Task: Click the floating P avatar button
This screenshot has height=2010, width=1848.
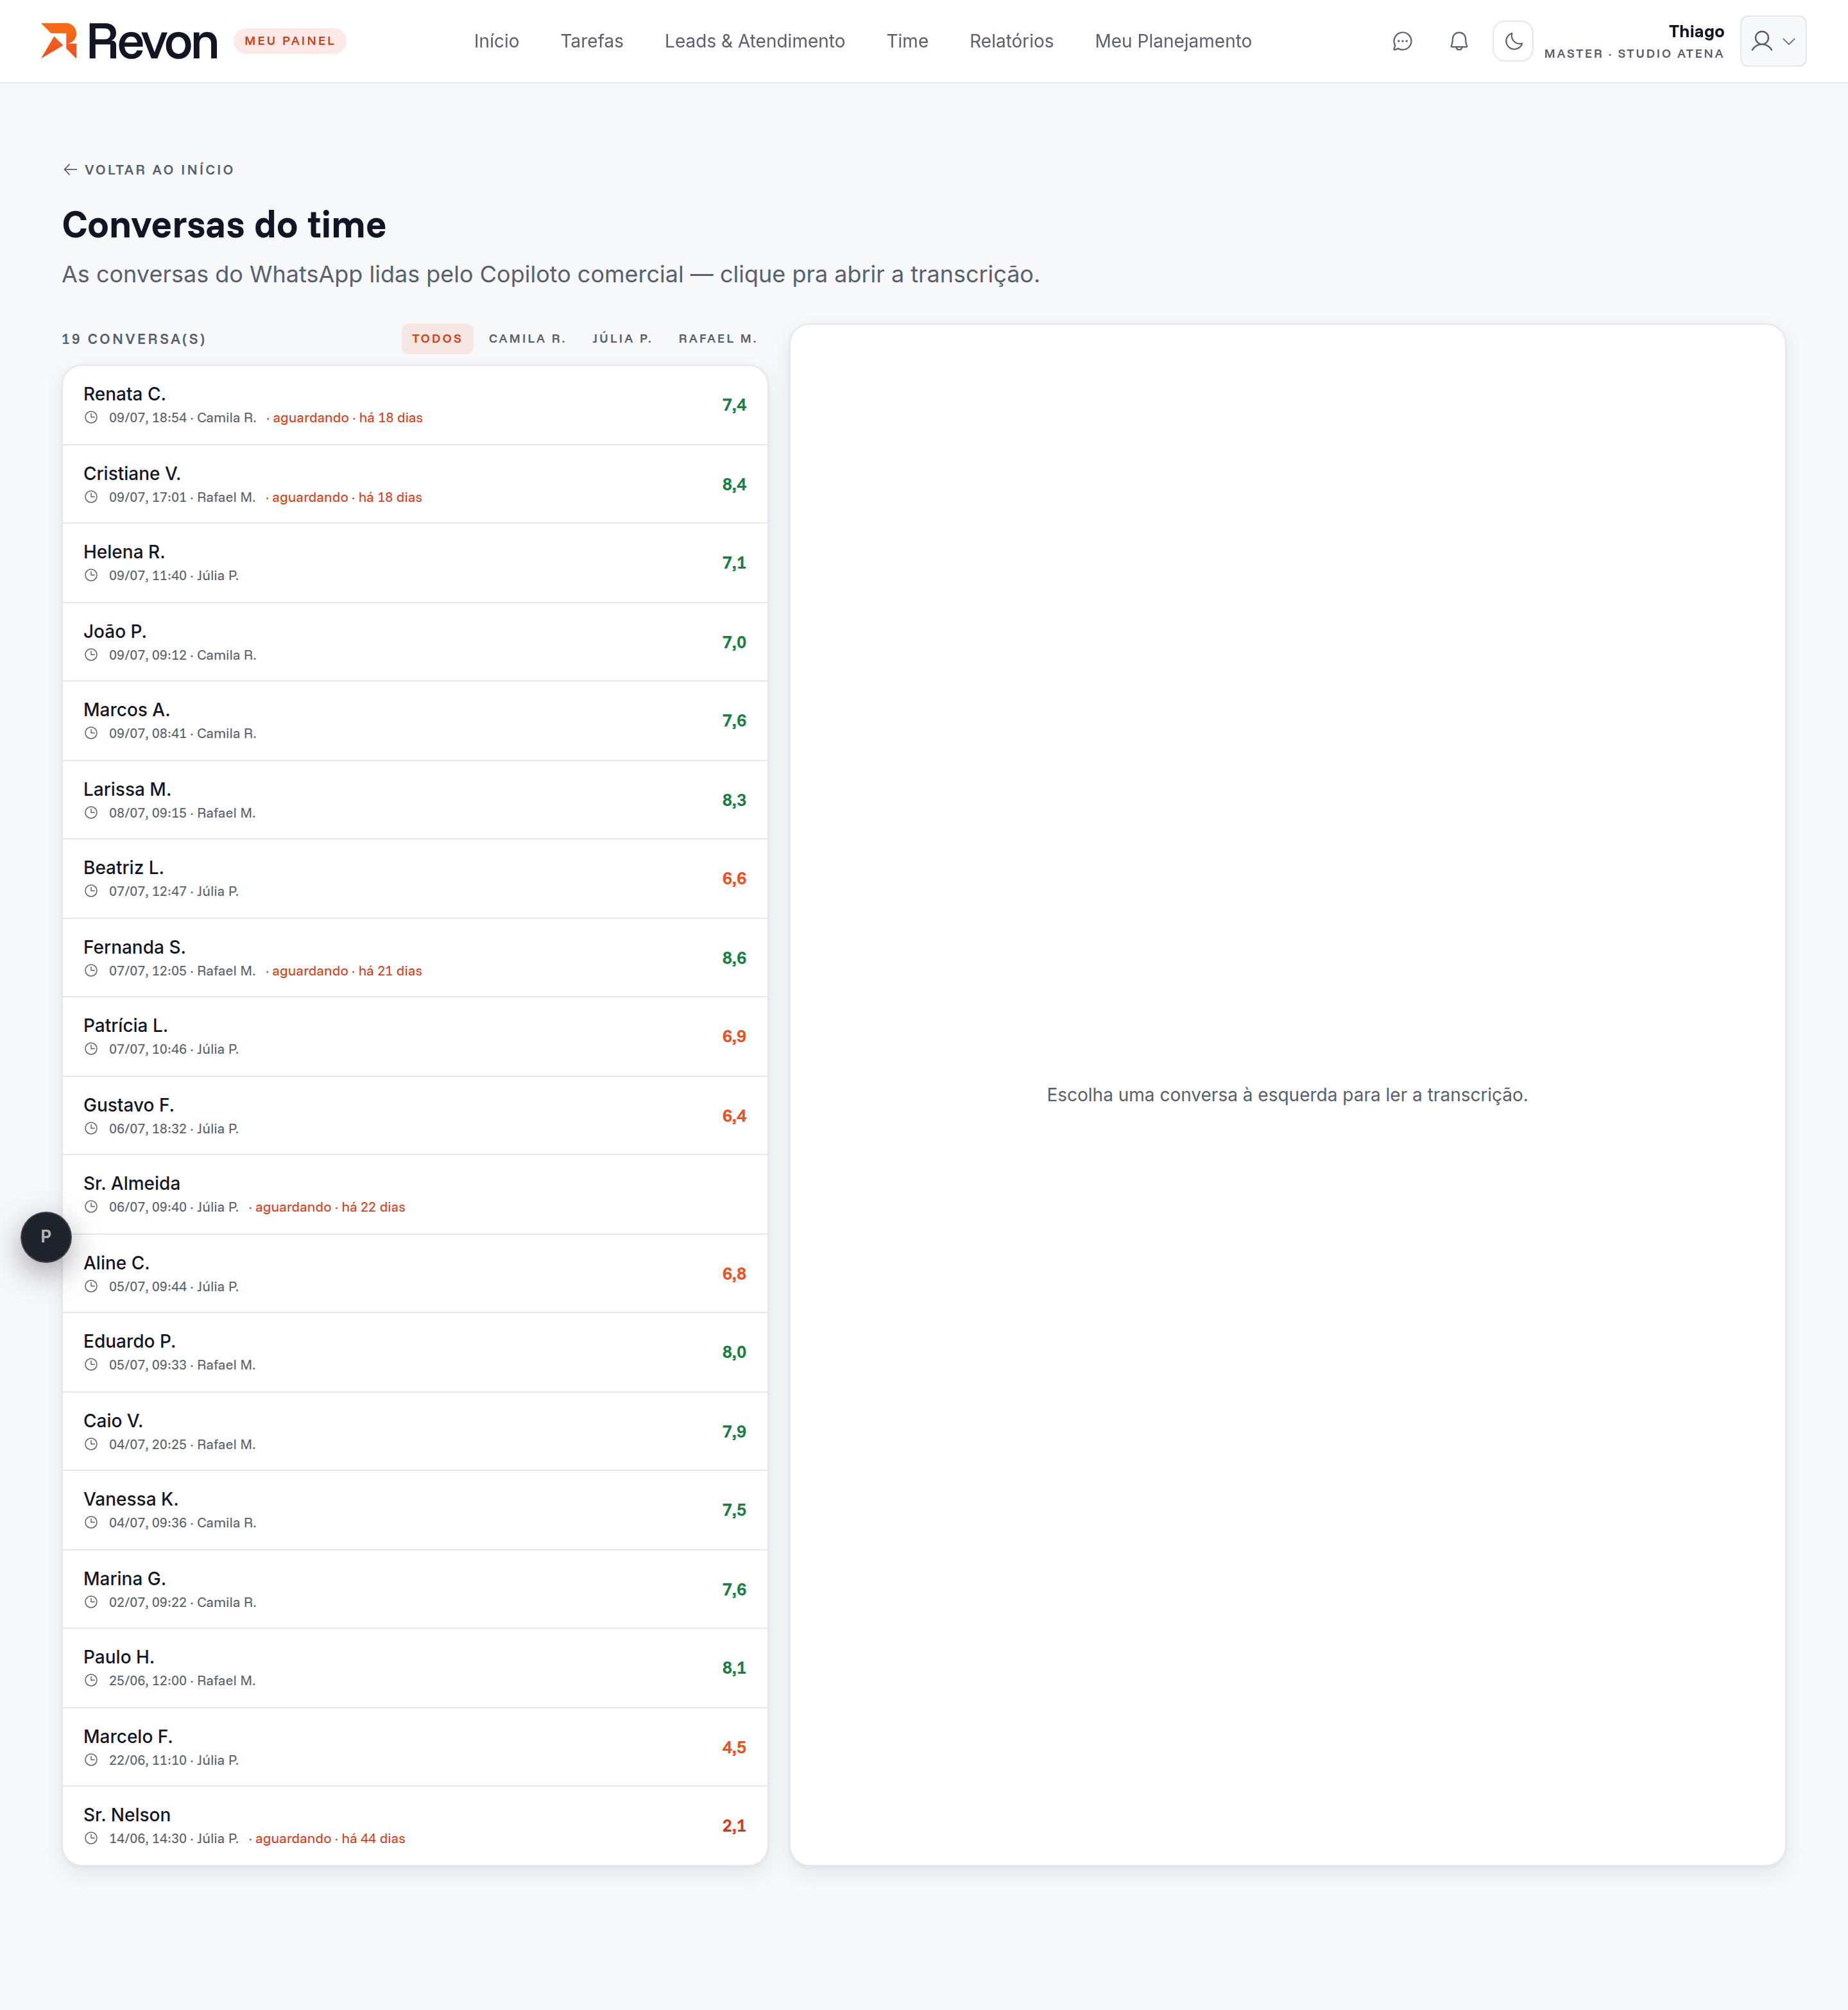Action: click(x=46, y=1237)
